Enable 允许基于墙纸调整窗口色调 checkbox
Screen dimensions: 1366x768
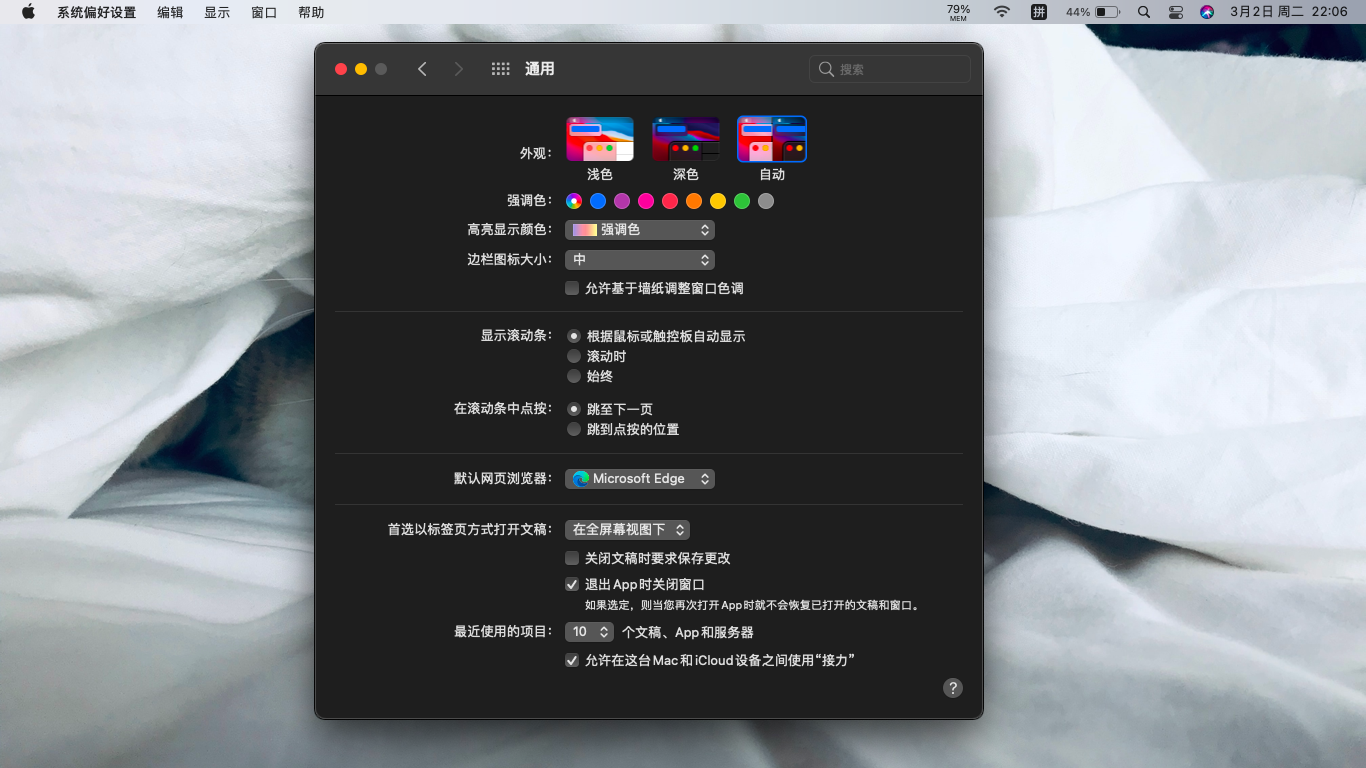[x=572, y=288]
